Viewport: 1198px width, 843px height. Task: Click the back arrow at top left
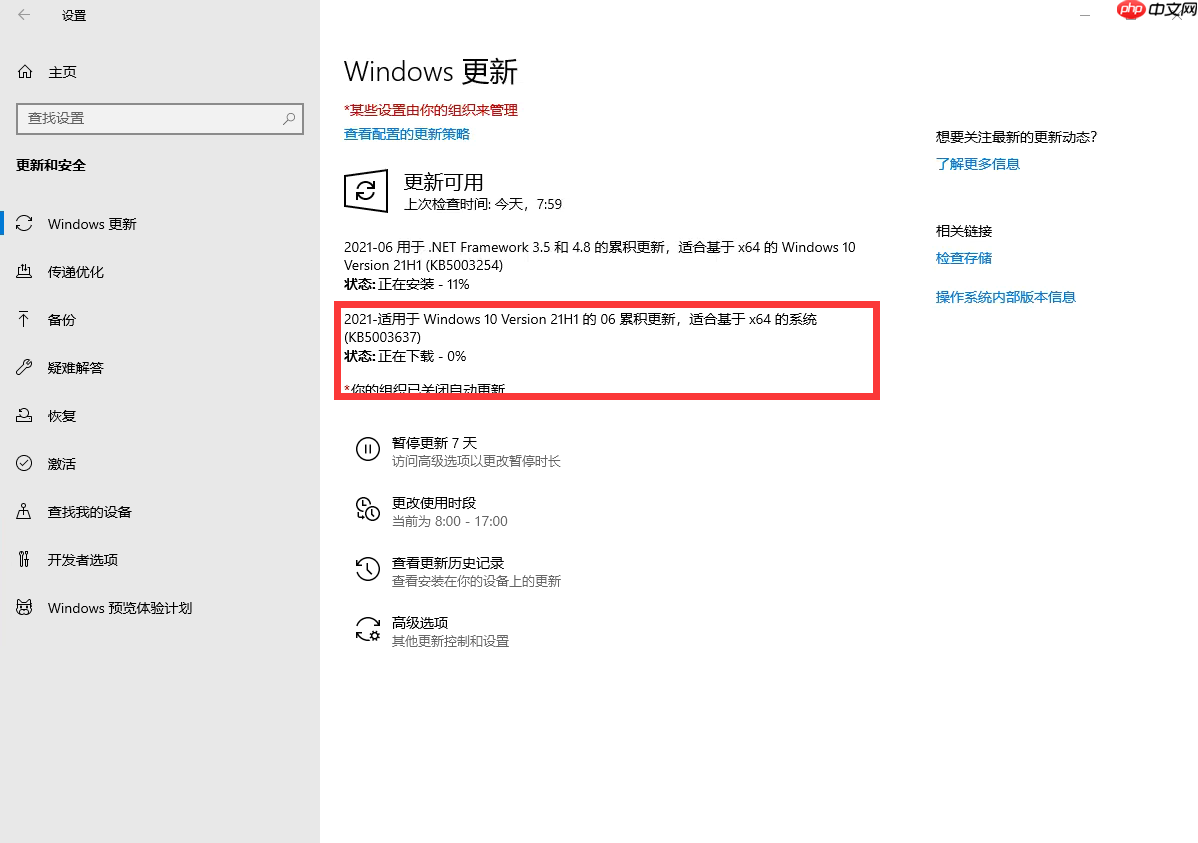pos(22,15)
